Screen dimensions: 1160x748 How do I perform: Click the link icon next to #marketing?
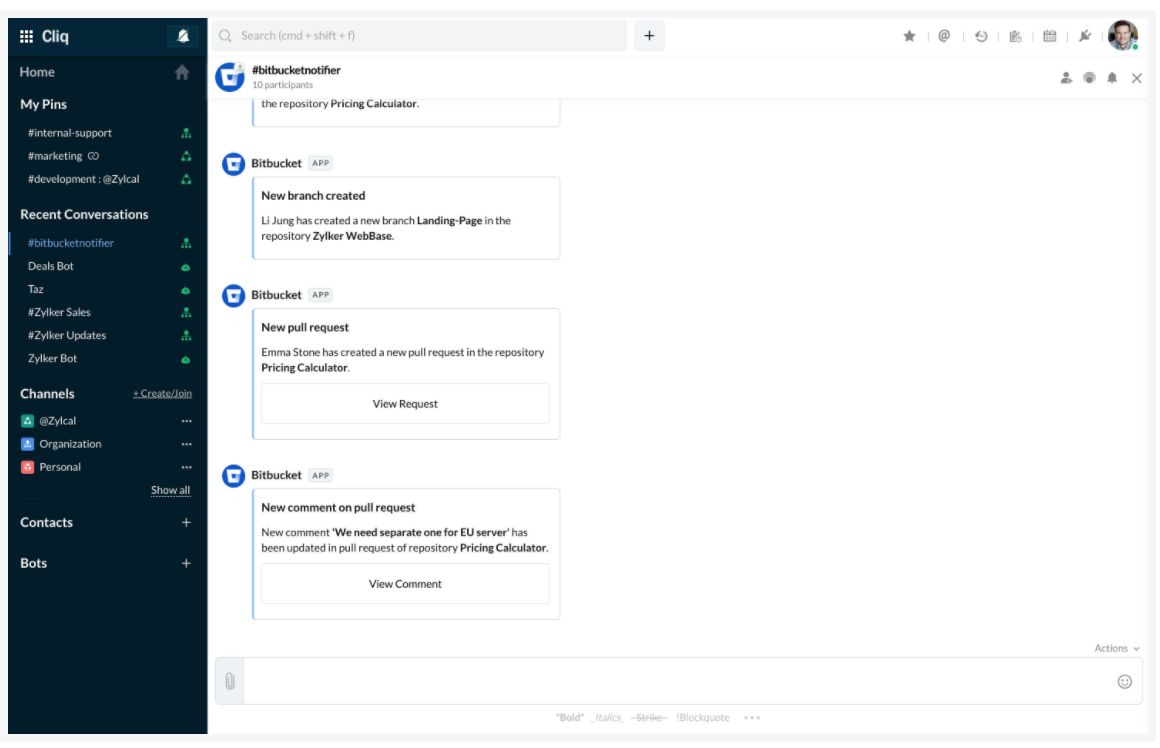(93, 156)
